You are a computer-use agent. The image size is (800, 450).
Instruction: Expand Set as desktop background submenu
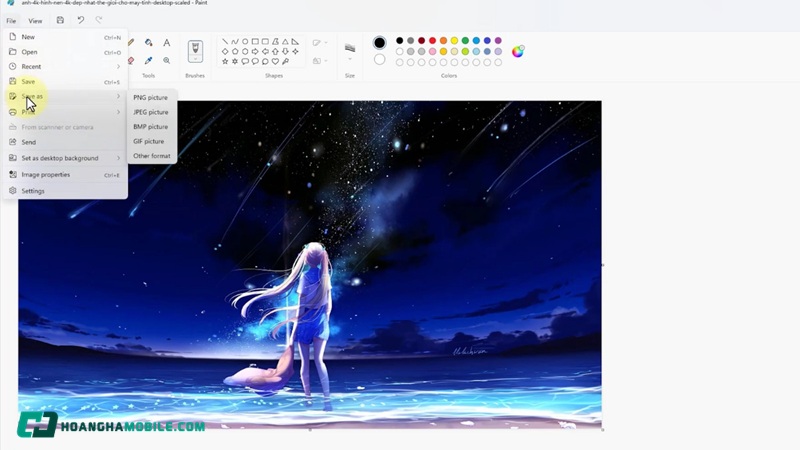point(118,158)
